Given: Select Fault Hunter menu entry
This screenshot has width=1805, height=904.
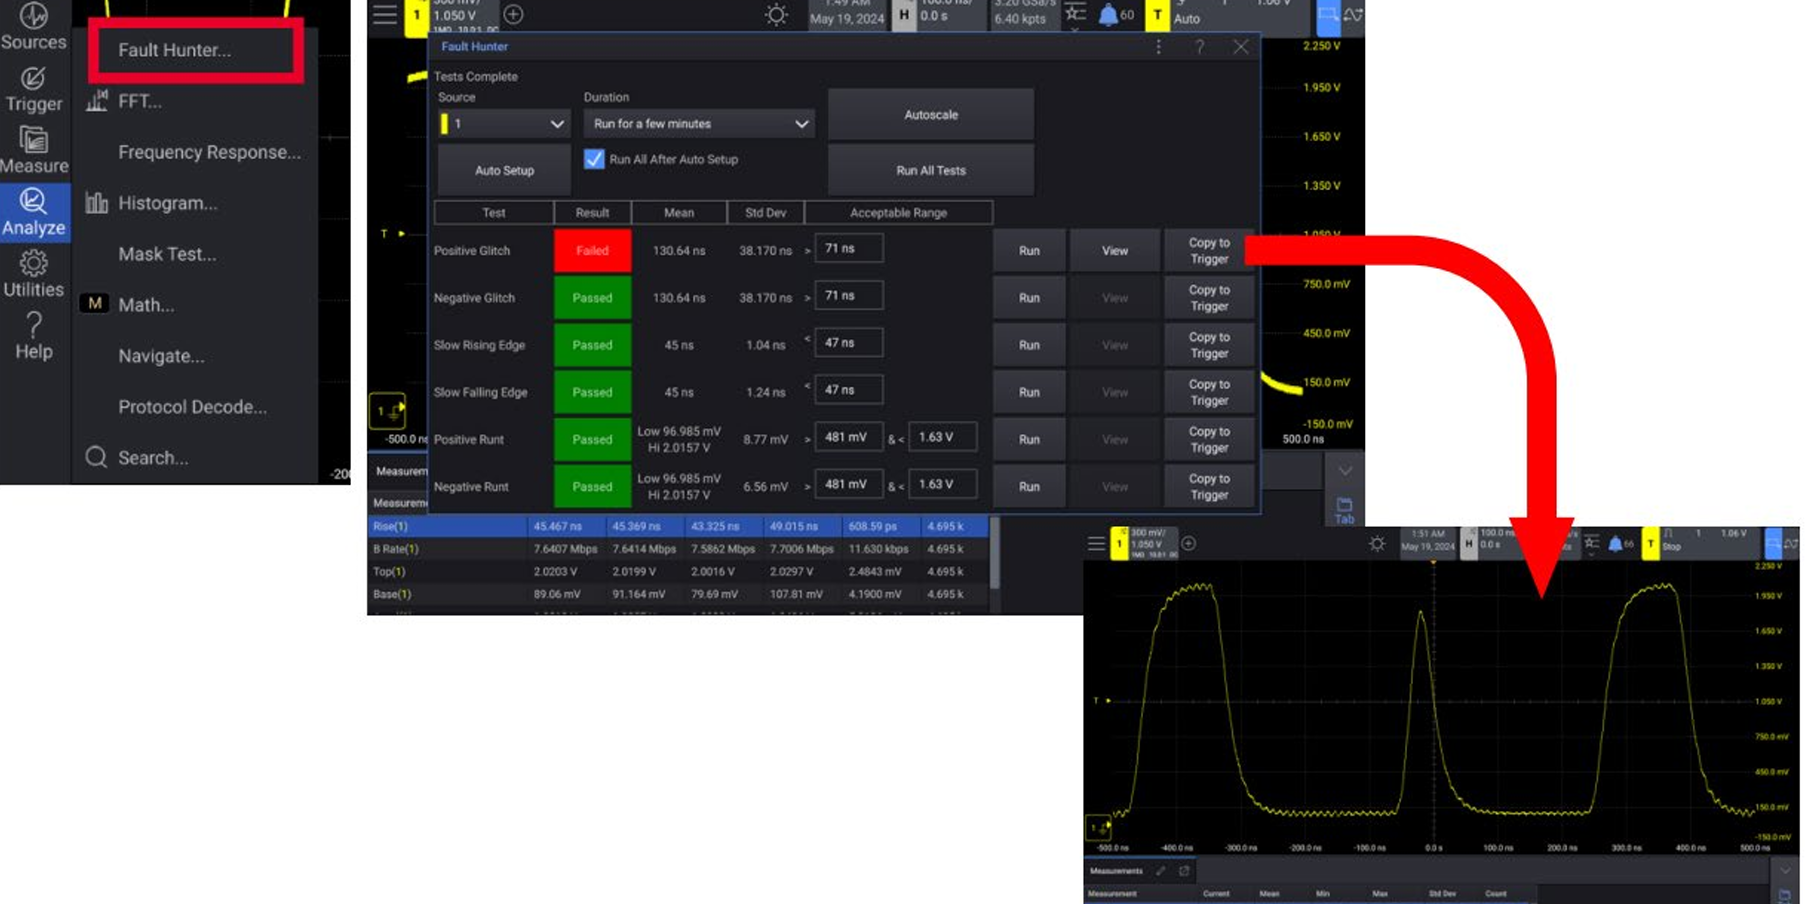Looking at the screenshot, I should point(175,50).
